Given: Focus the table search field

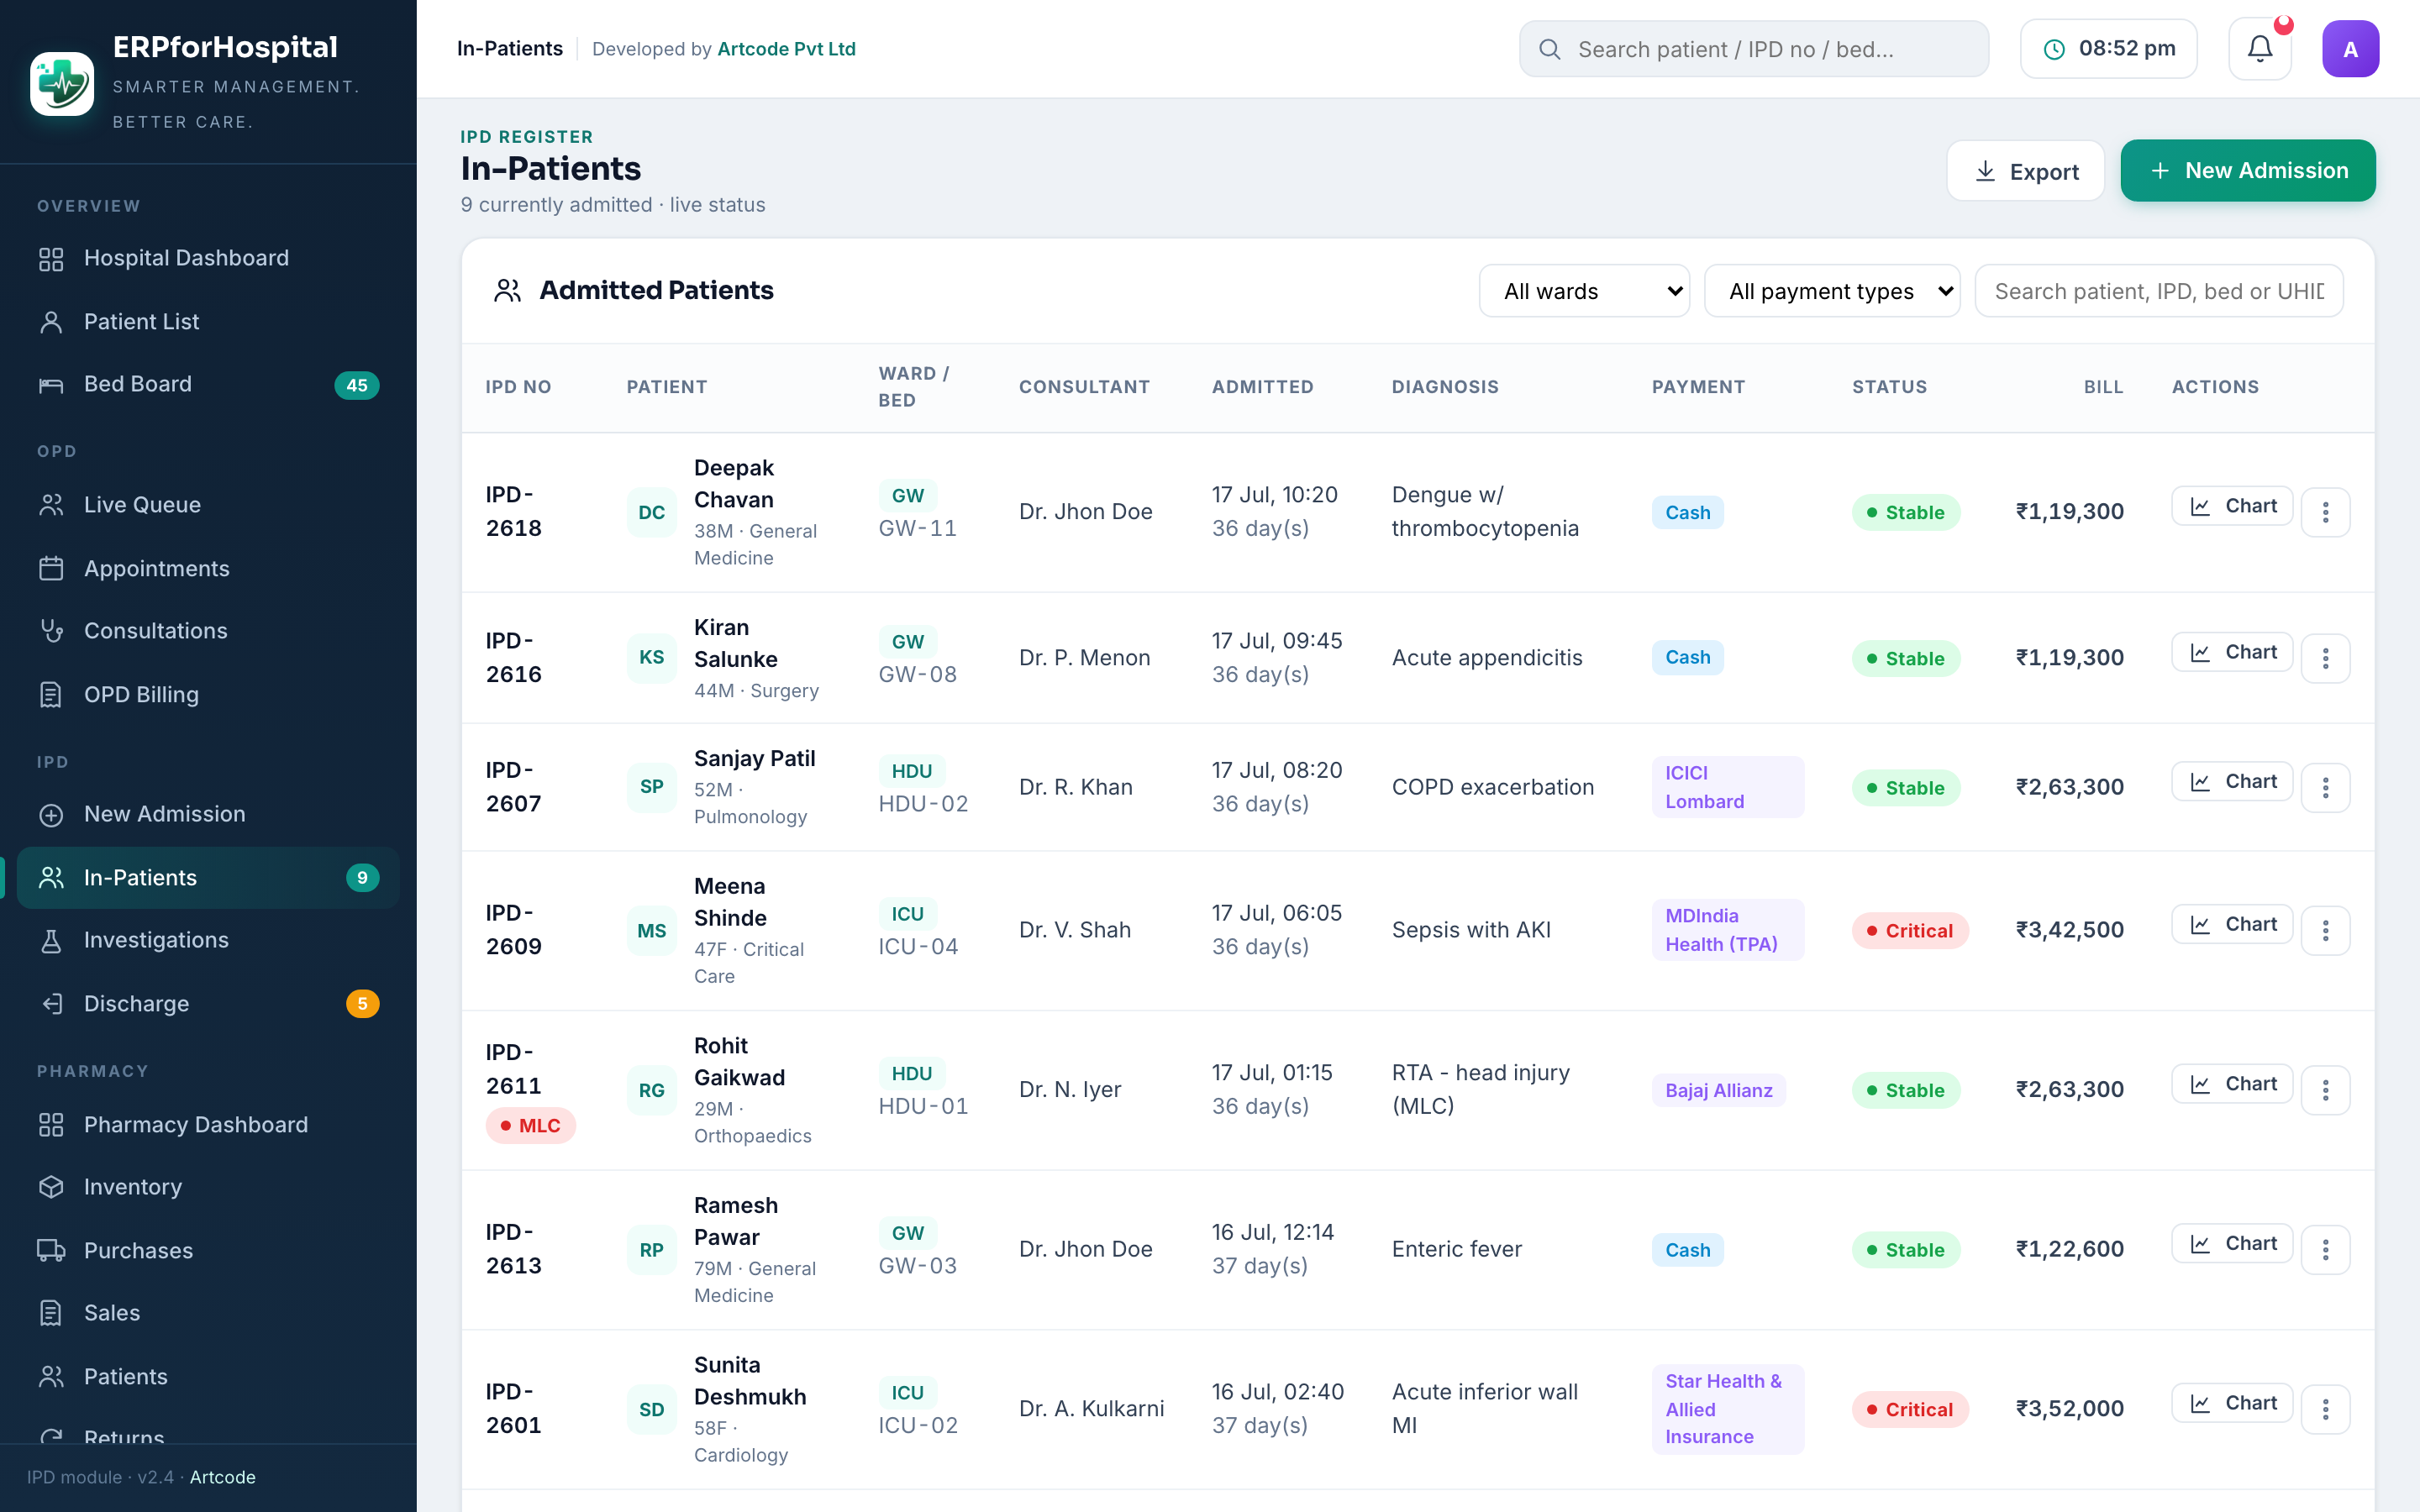Looking at the screenshot, I should 2158,291.
